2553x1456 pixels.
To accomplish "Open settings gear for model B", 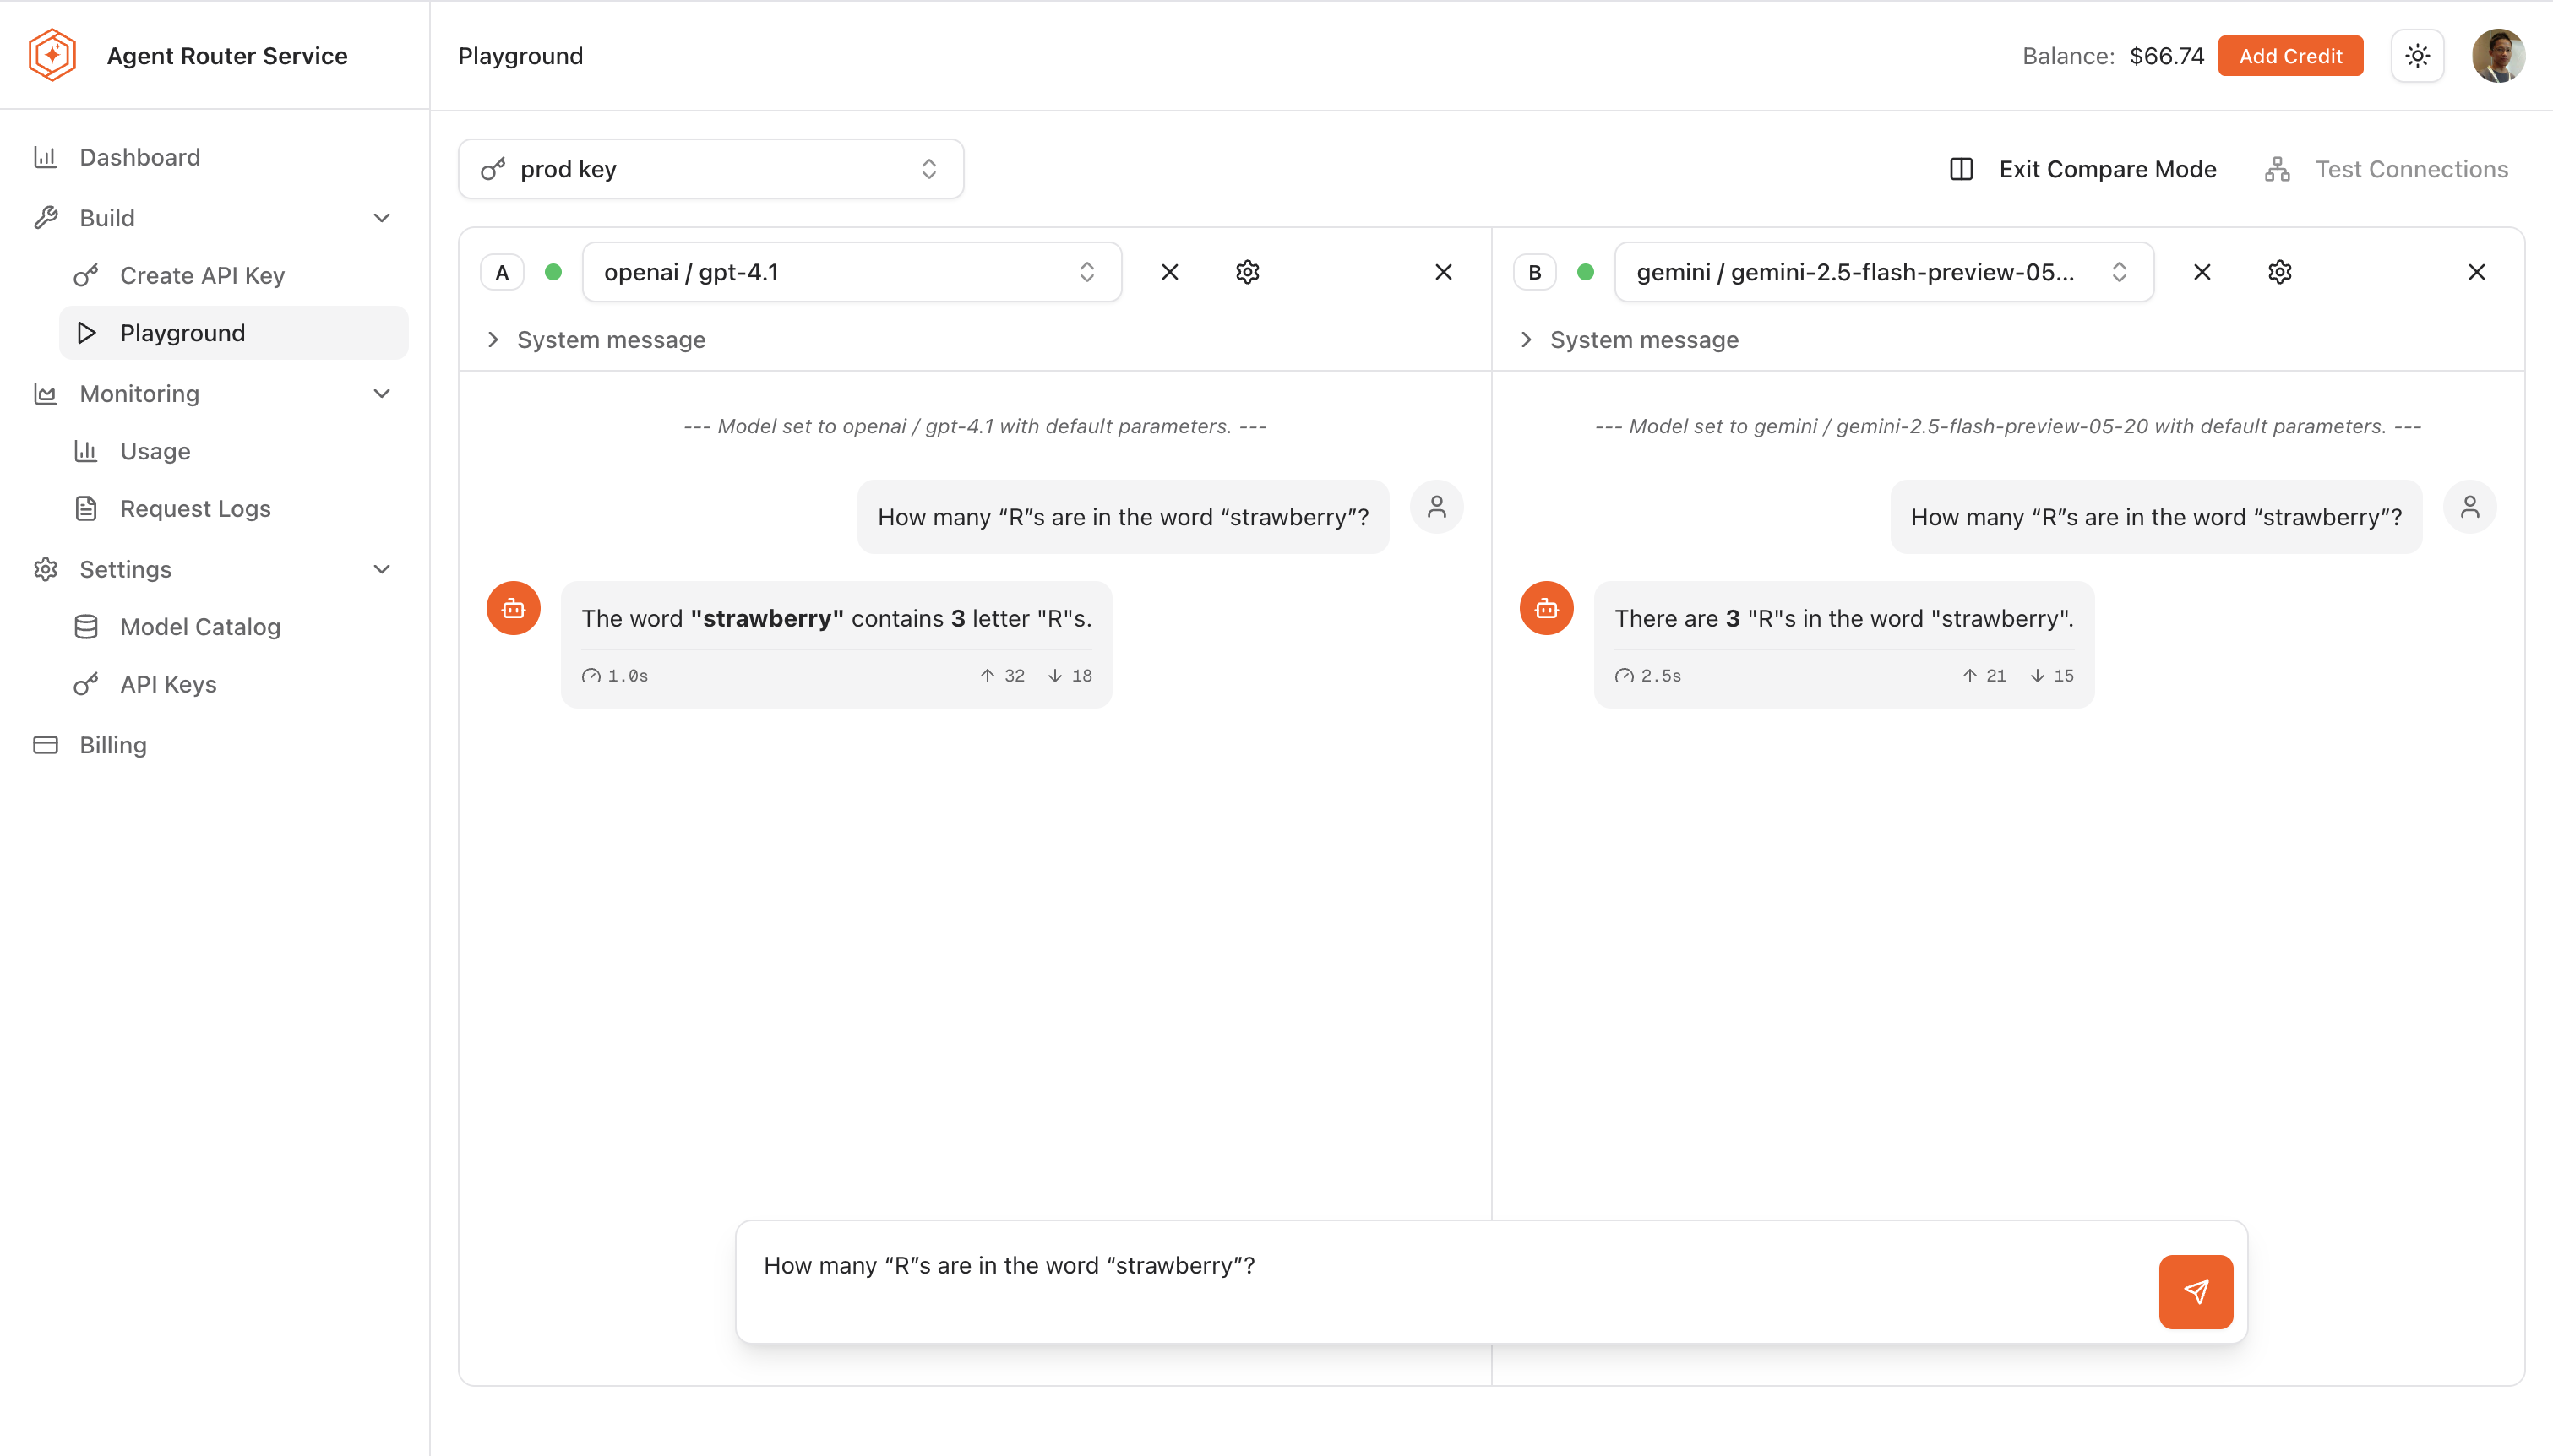I will [2279, 272].
